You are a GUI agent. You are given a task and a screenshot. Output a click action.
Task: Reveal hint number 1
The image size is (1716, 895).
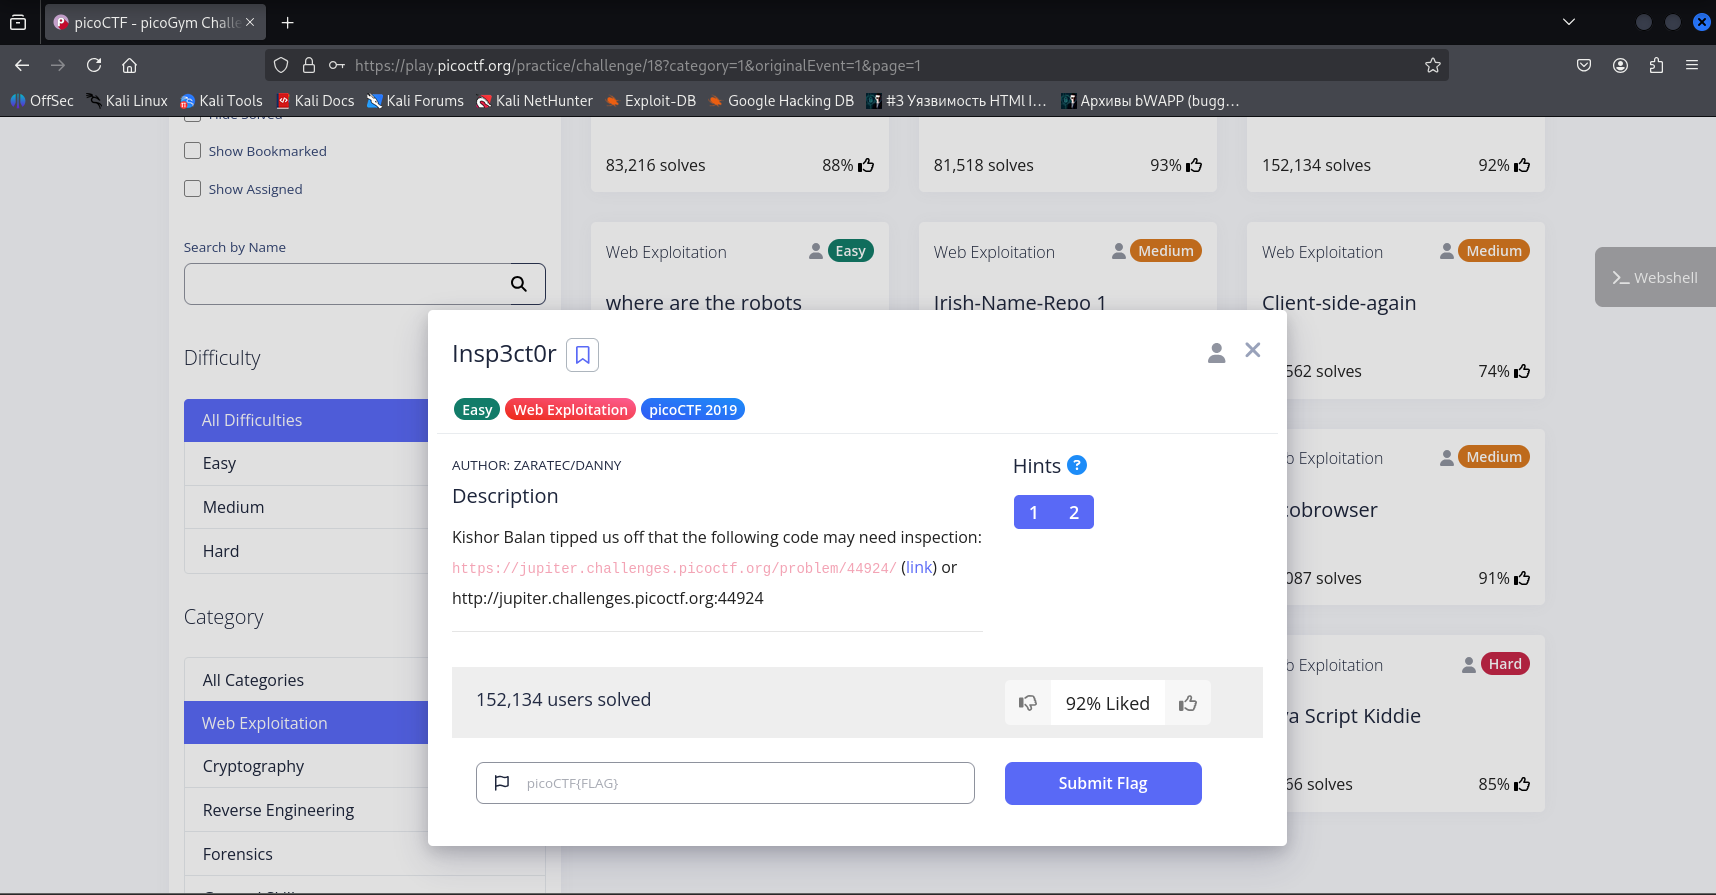pyautogui.click(x=1033, y=512)
